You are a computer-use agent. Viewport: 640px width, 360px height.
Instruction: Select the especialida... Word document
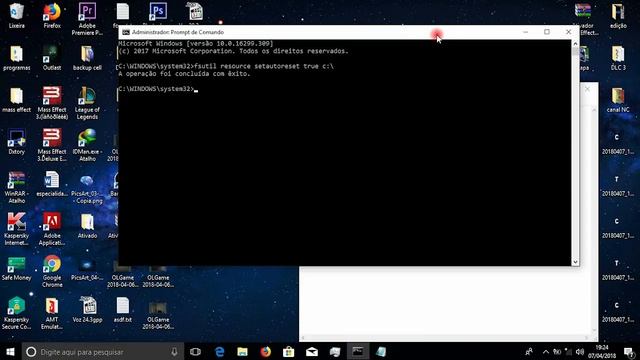point(52,184)
